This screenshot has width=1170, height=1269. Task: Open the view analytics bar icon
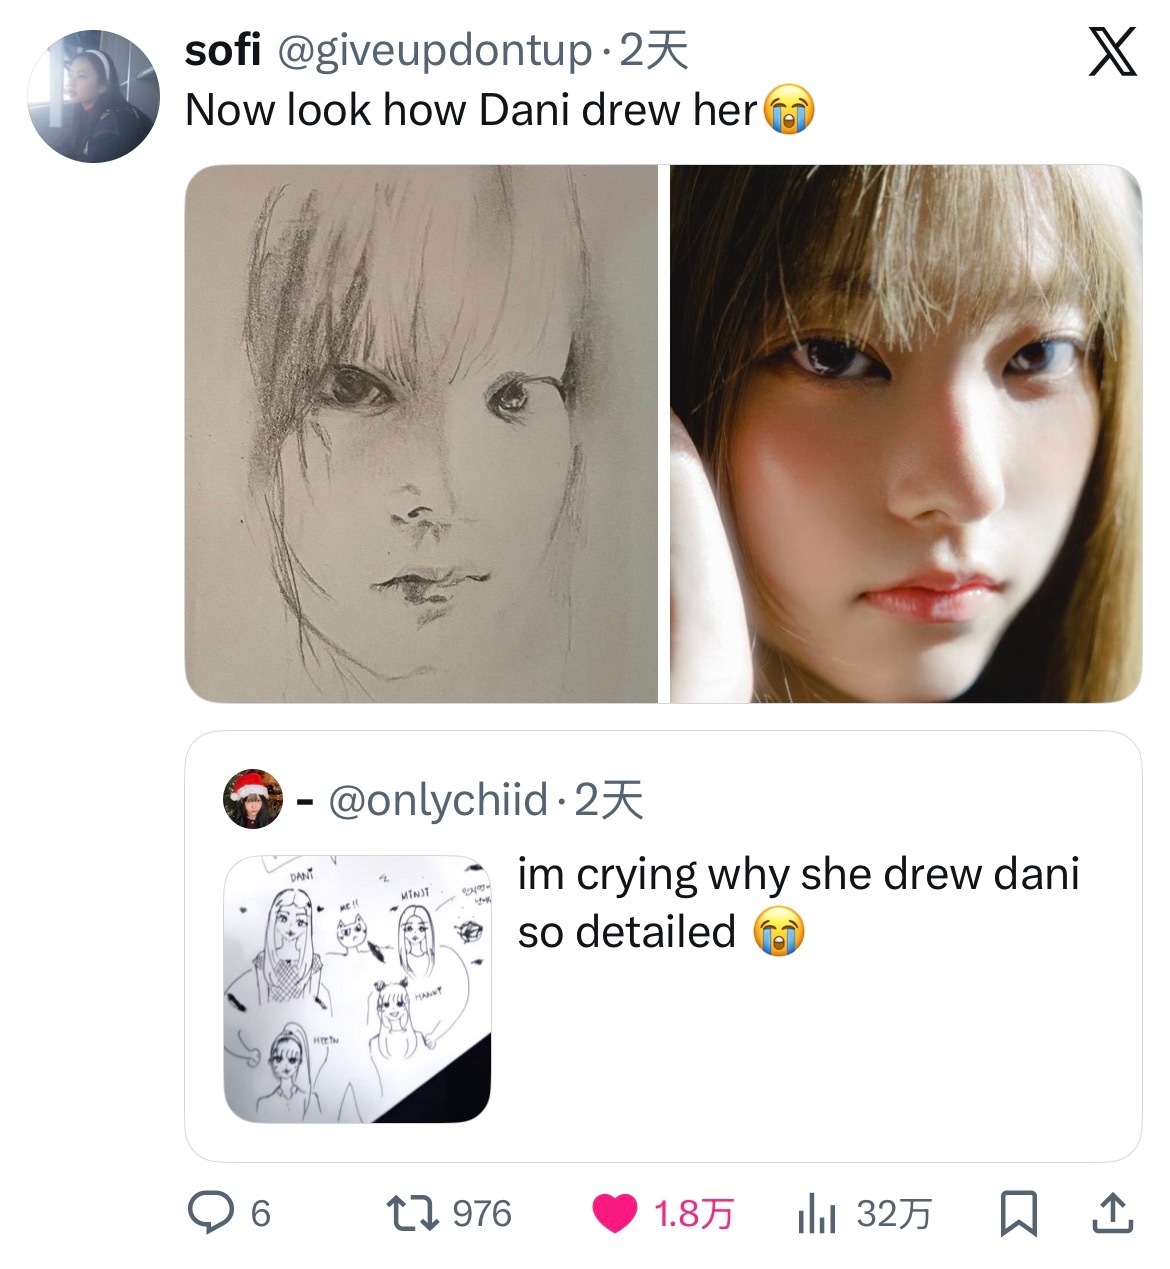[816, 1214]
